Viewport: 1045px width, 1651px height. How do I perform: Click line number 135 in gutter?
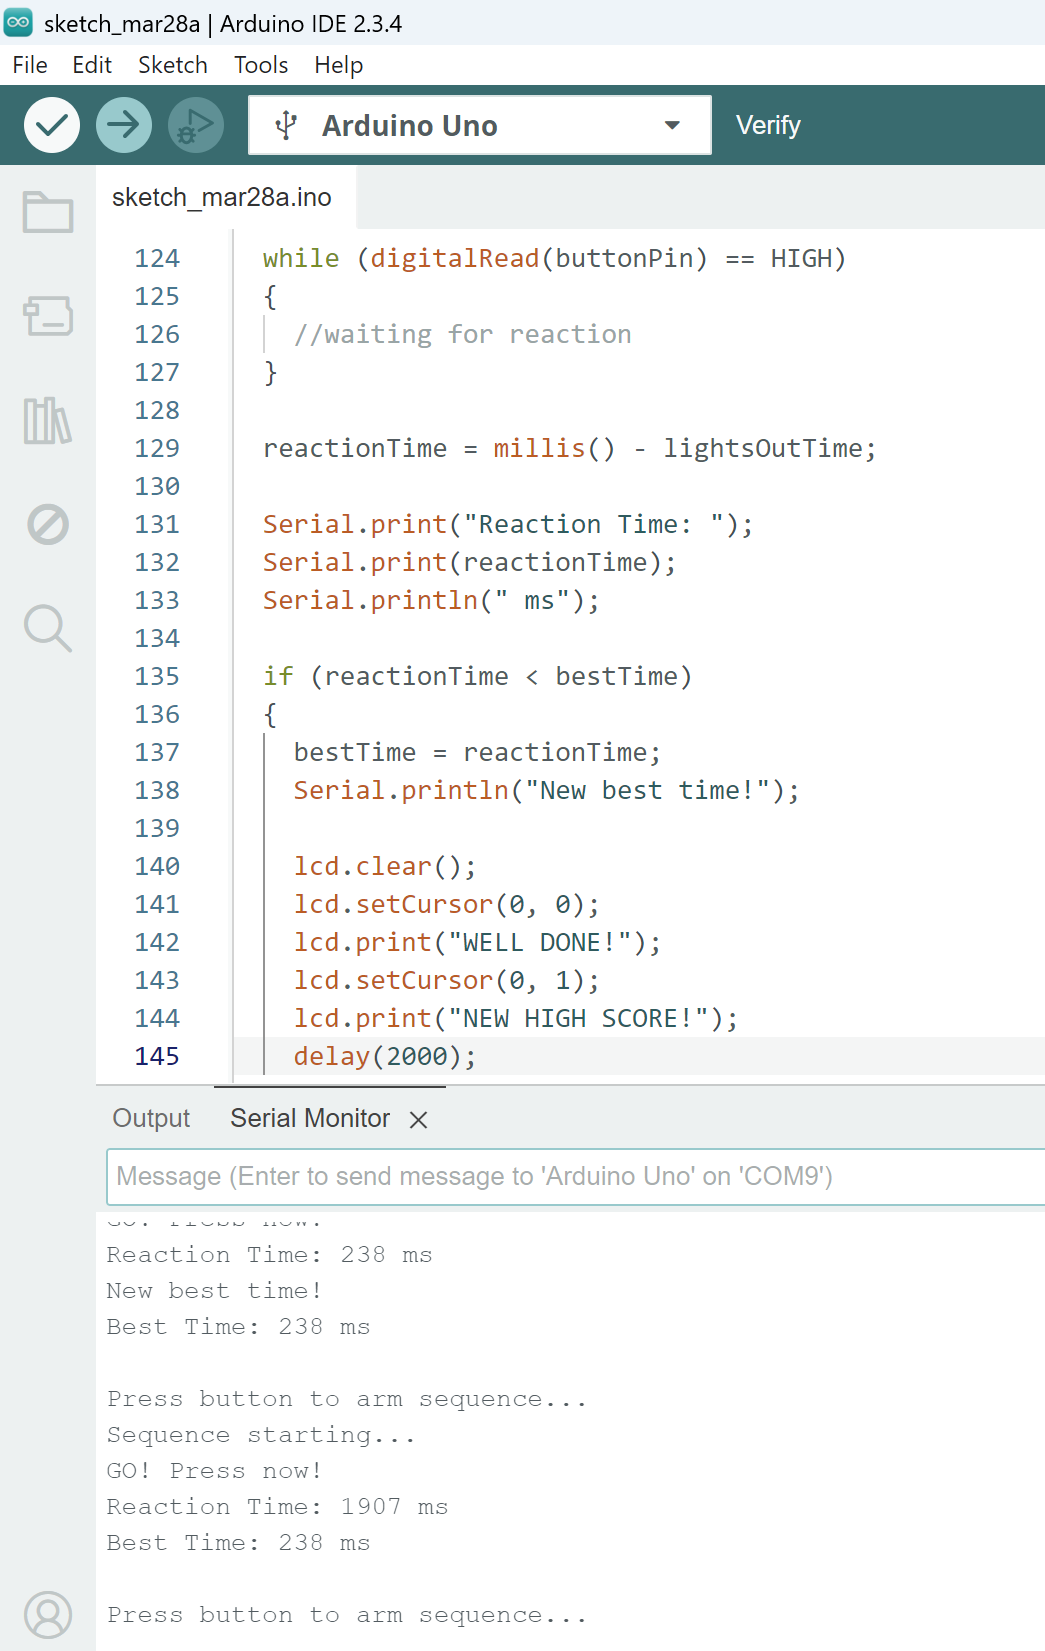pos(157,676)
